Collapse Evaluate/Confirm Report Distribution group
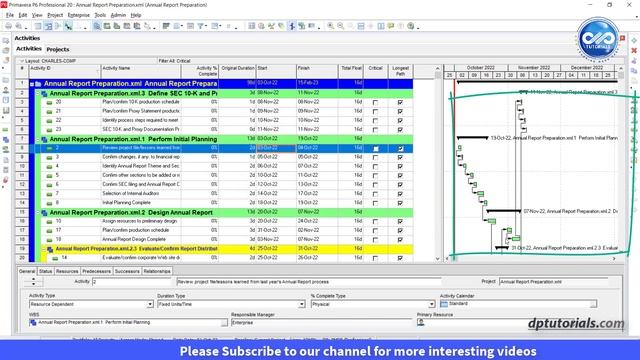Screen dimensions: 640x360 click(44, 249)
